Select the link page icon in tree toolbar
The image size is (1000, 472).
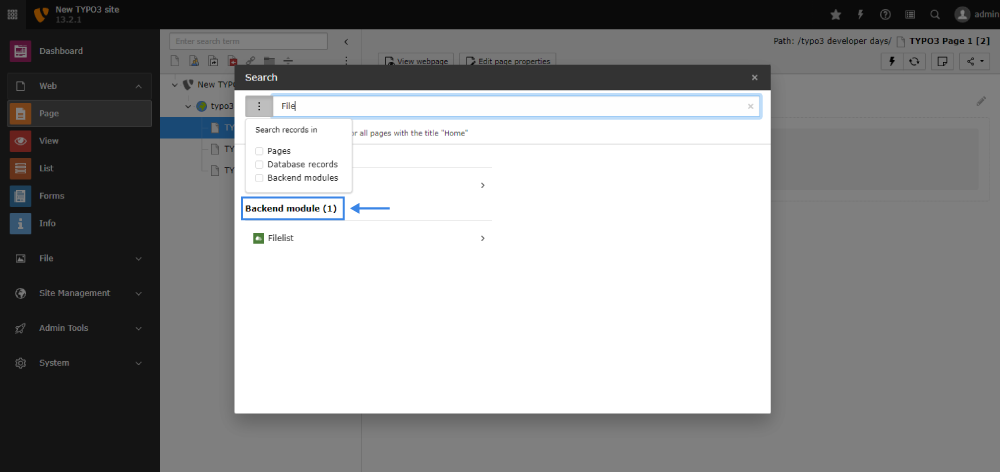click(251, 61)
